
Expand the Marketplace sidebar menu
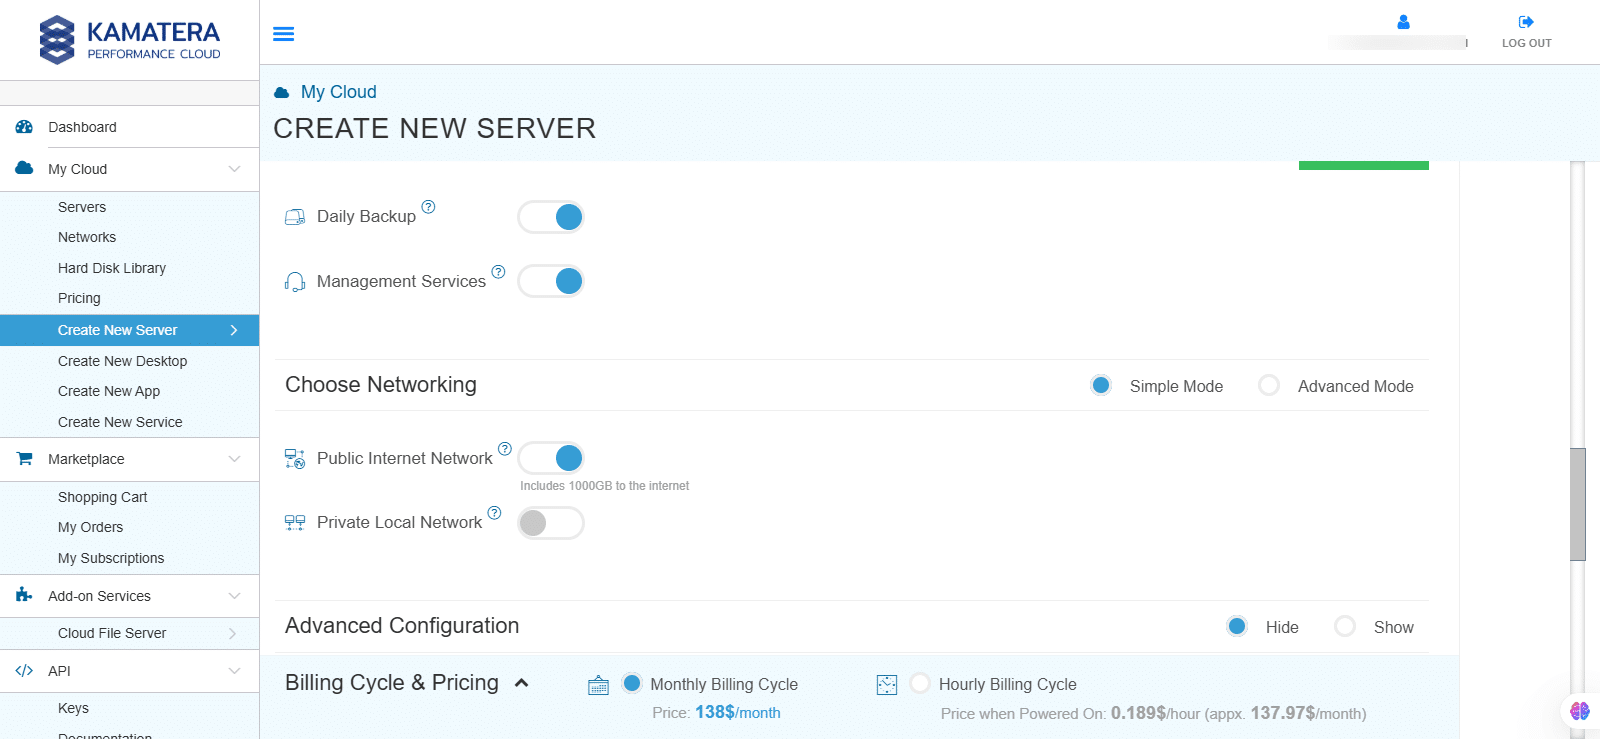tap(234, 459)
